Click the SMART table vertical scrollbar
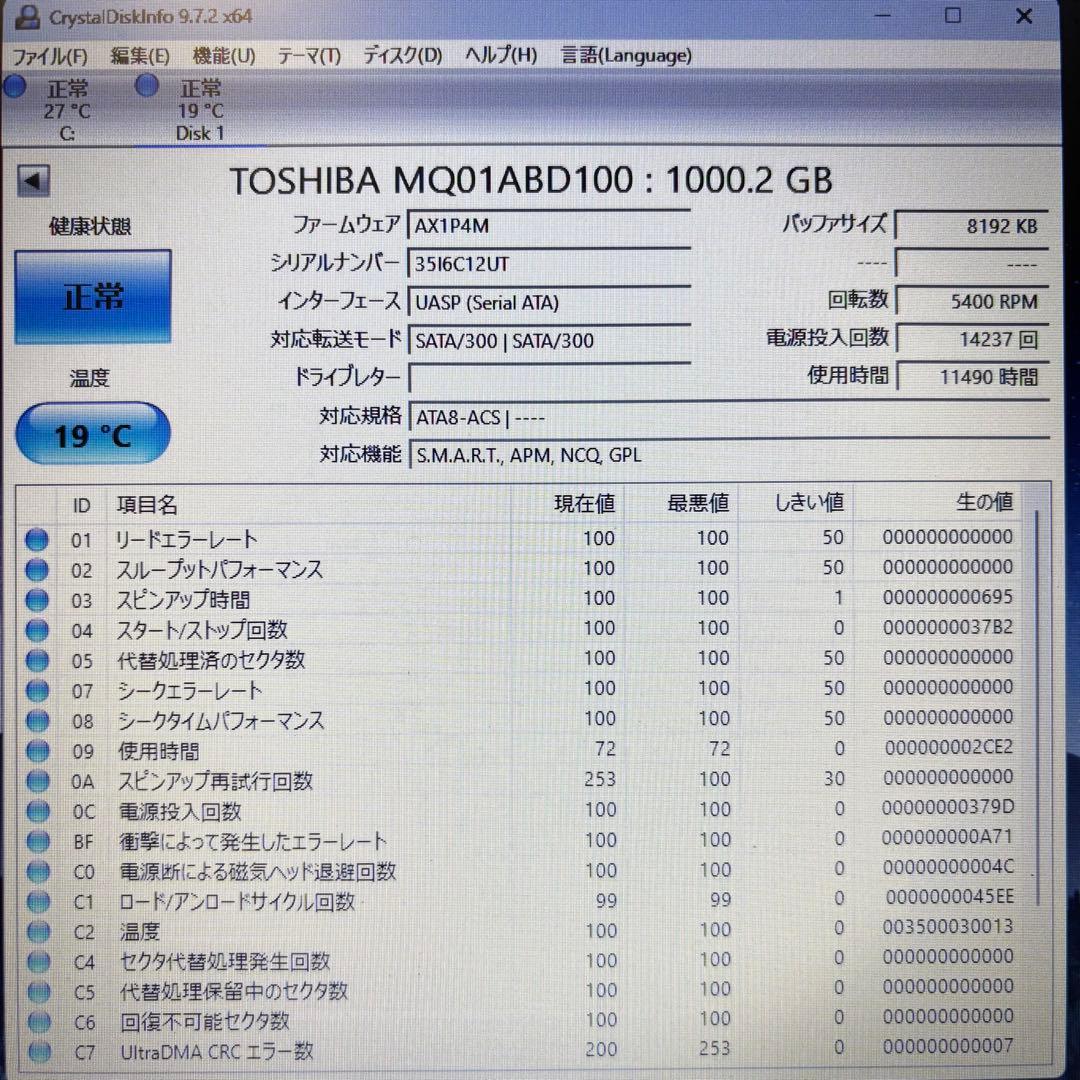Screen dimensions: 1080x1080 (x=1037, y=706)
